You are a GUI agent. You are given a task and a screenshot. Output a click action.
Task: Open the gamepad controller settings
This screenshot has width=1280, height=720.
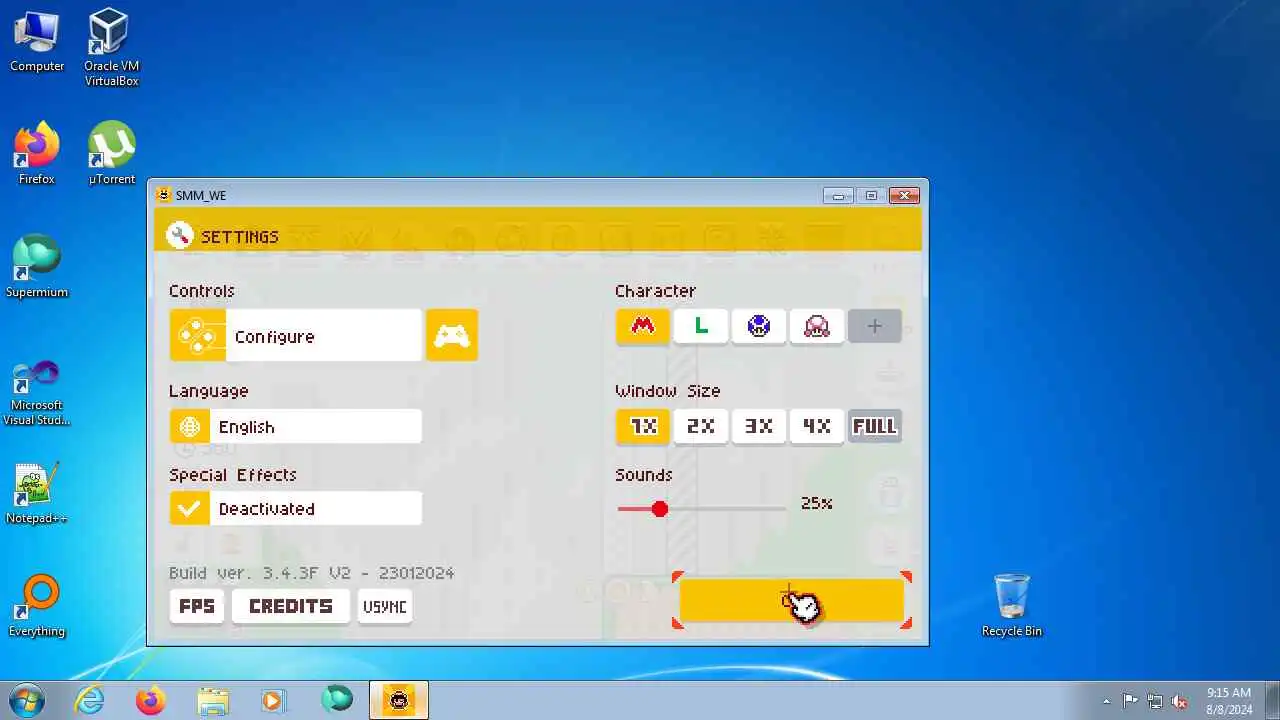click(x=452, y=336)
